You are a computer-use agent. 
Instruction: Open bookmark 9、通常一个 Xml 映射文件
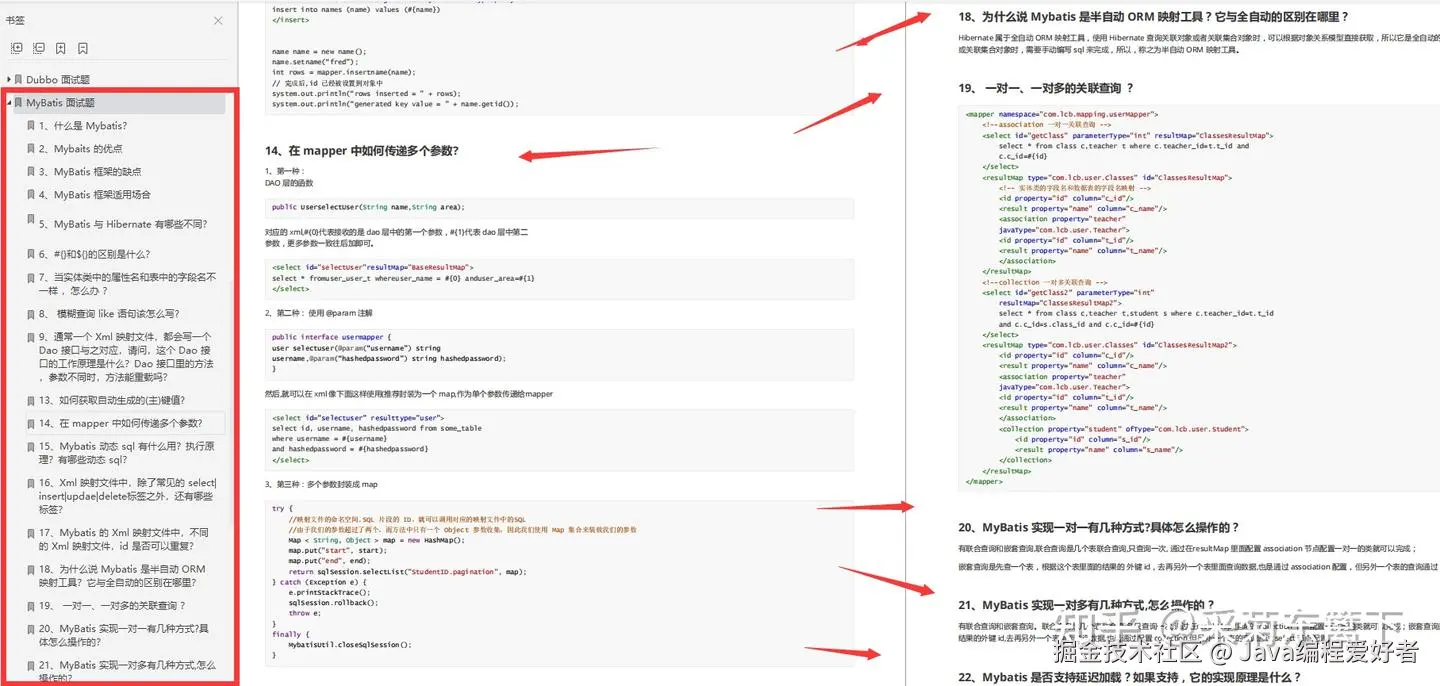coord(128,358)
